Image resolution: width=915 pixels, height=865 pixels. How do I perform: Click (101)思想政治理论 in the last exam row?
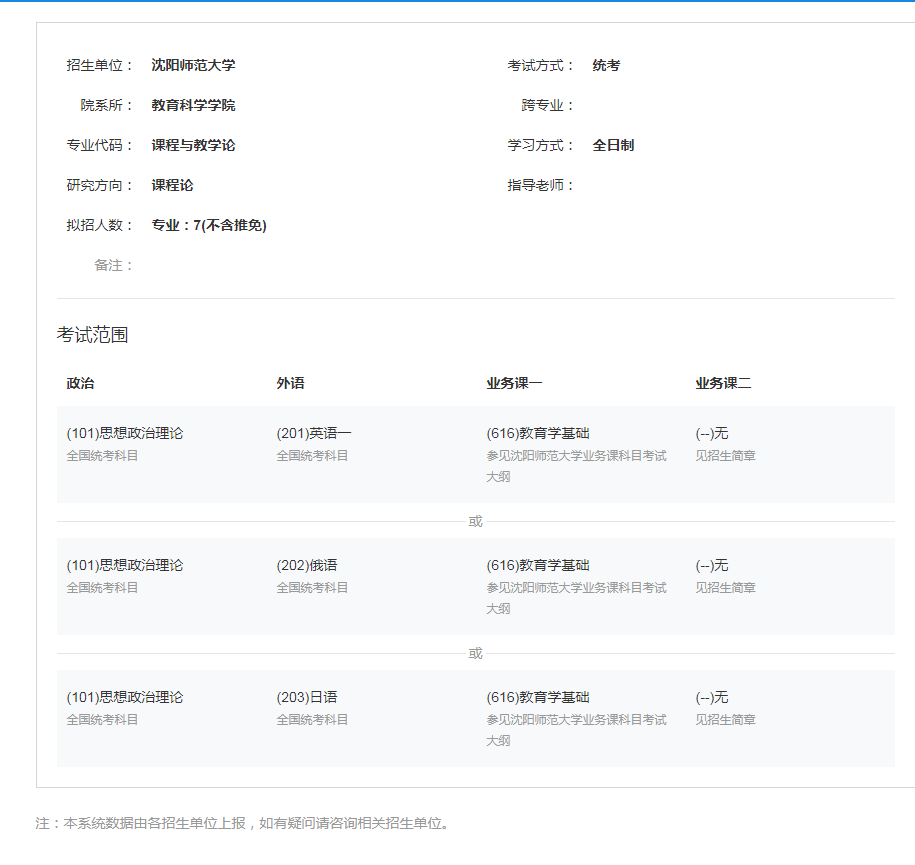(125, 697)
